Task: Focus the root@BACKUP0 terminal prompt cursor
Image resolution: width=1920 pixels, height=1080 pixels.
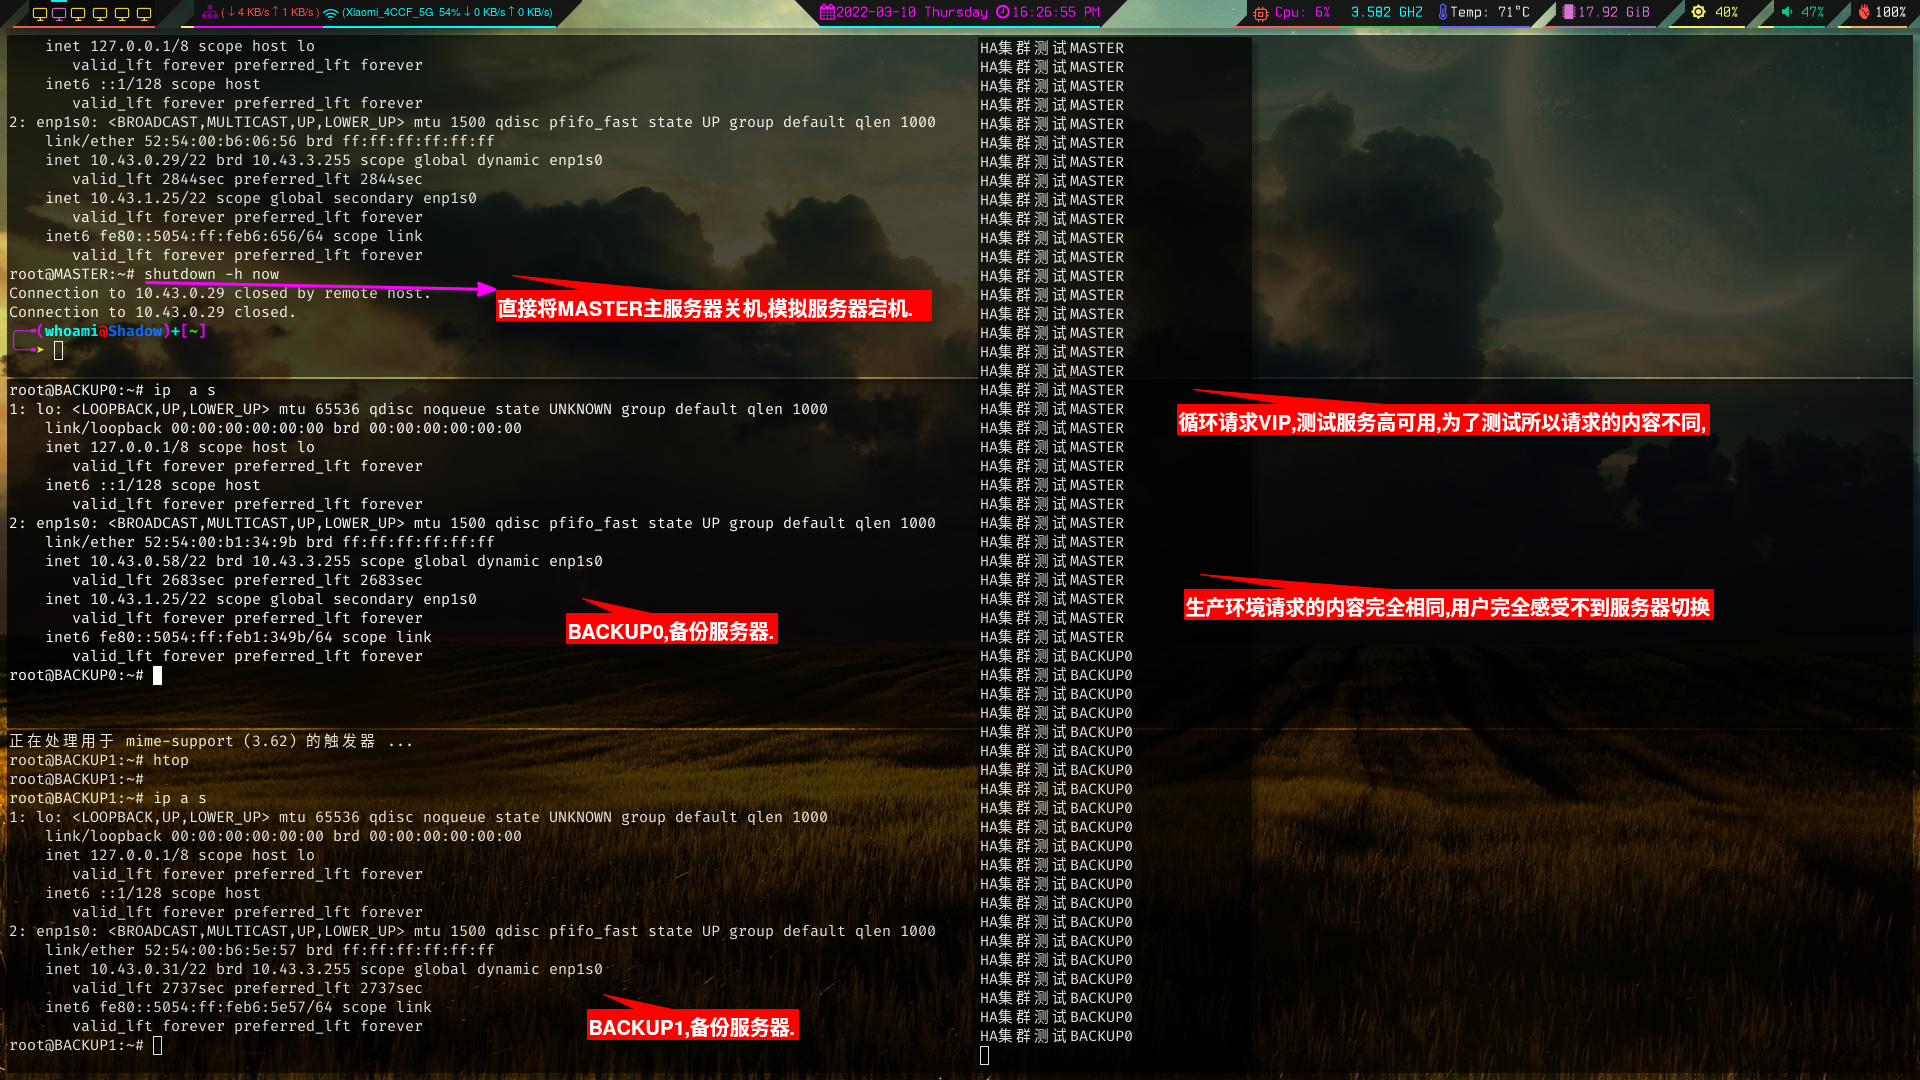Action: (x=157, y=675)
